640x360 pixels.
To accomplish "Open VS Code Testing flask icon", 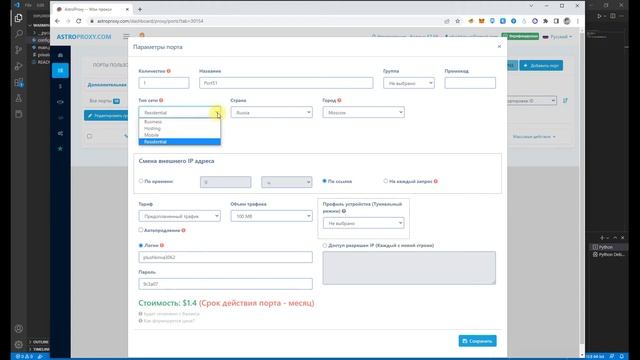I will pyautogui.click(x=18, y=98).
